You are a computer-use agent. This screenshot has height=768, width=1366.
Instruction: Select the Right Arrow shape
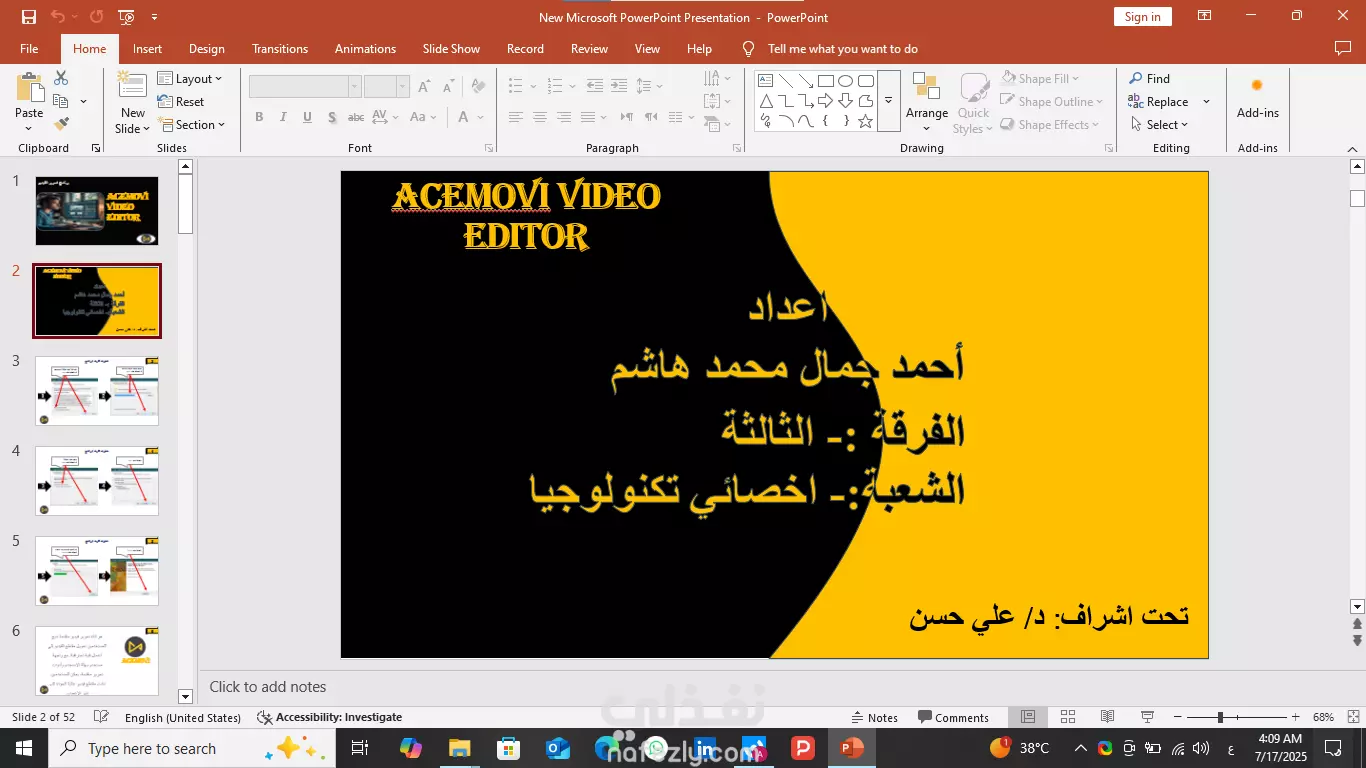click(825, 101)
